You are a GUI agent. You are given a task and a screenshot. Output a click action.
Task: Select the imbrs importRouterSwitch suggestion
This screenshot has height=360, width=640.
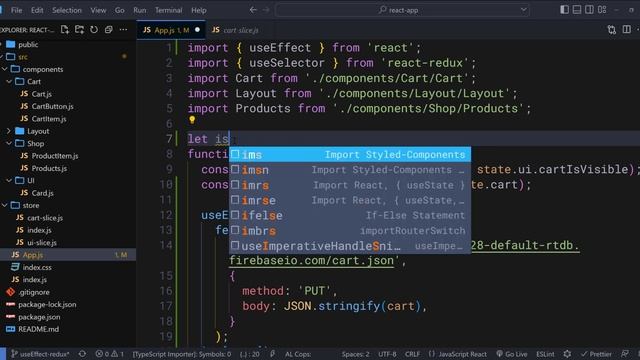350,231
